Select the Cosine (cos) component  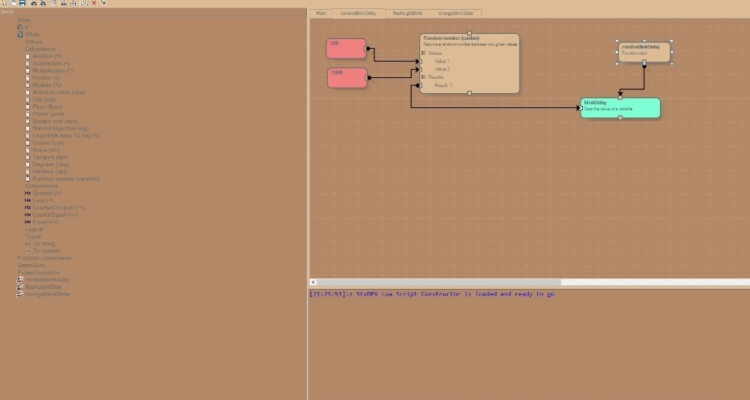click(x=48, y=142)
